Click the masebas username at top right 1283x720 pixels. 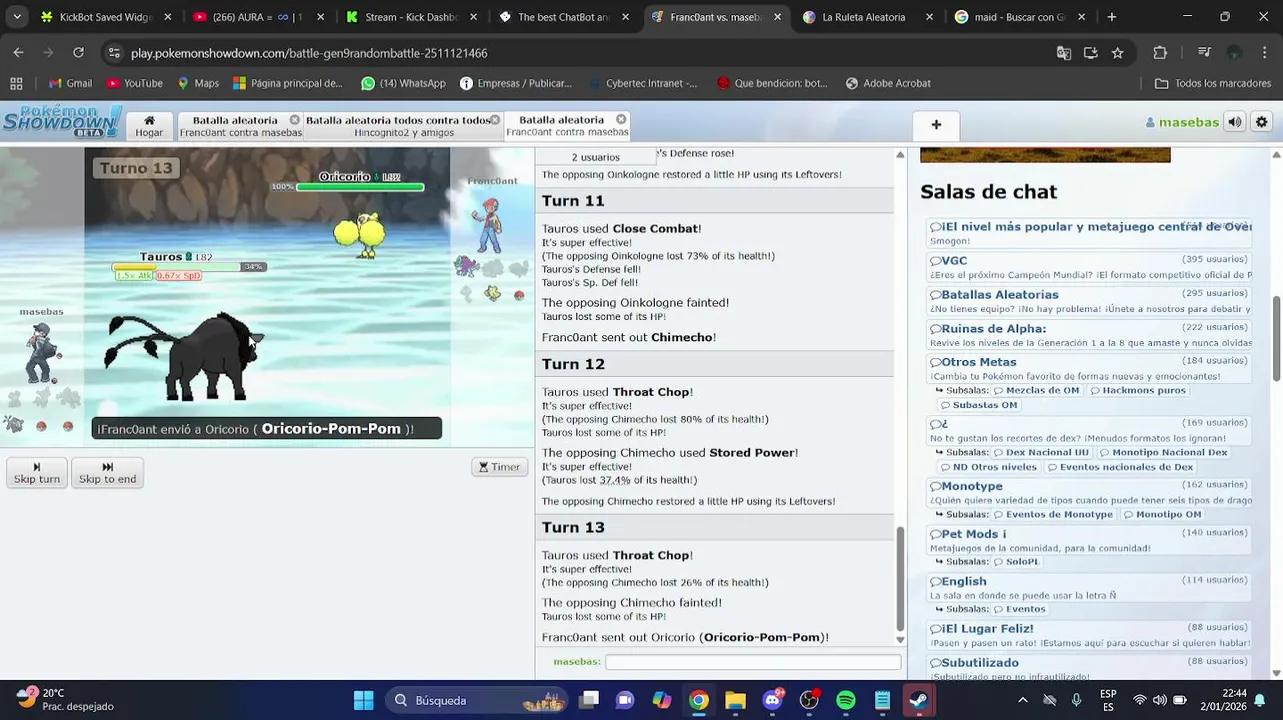click(1182, 122)
